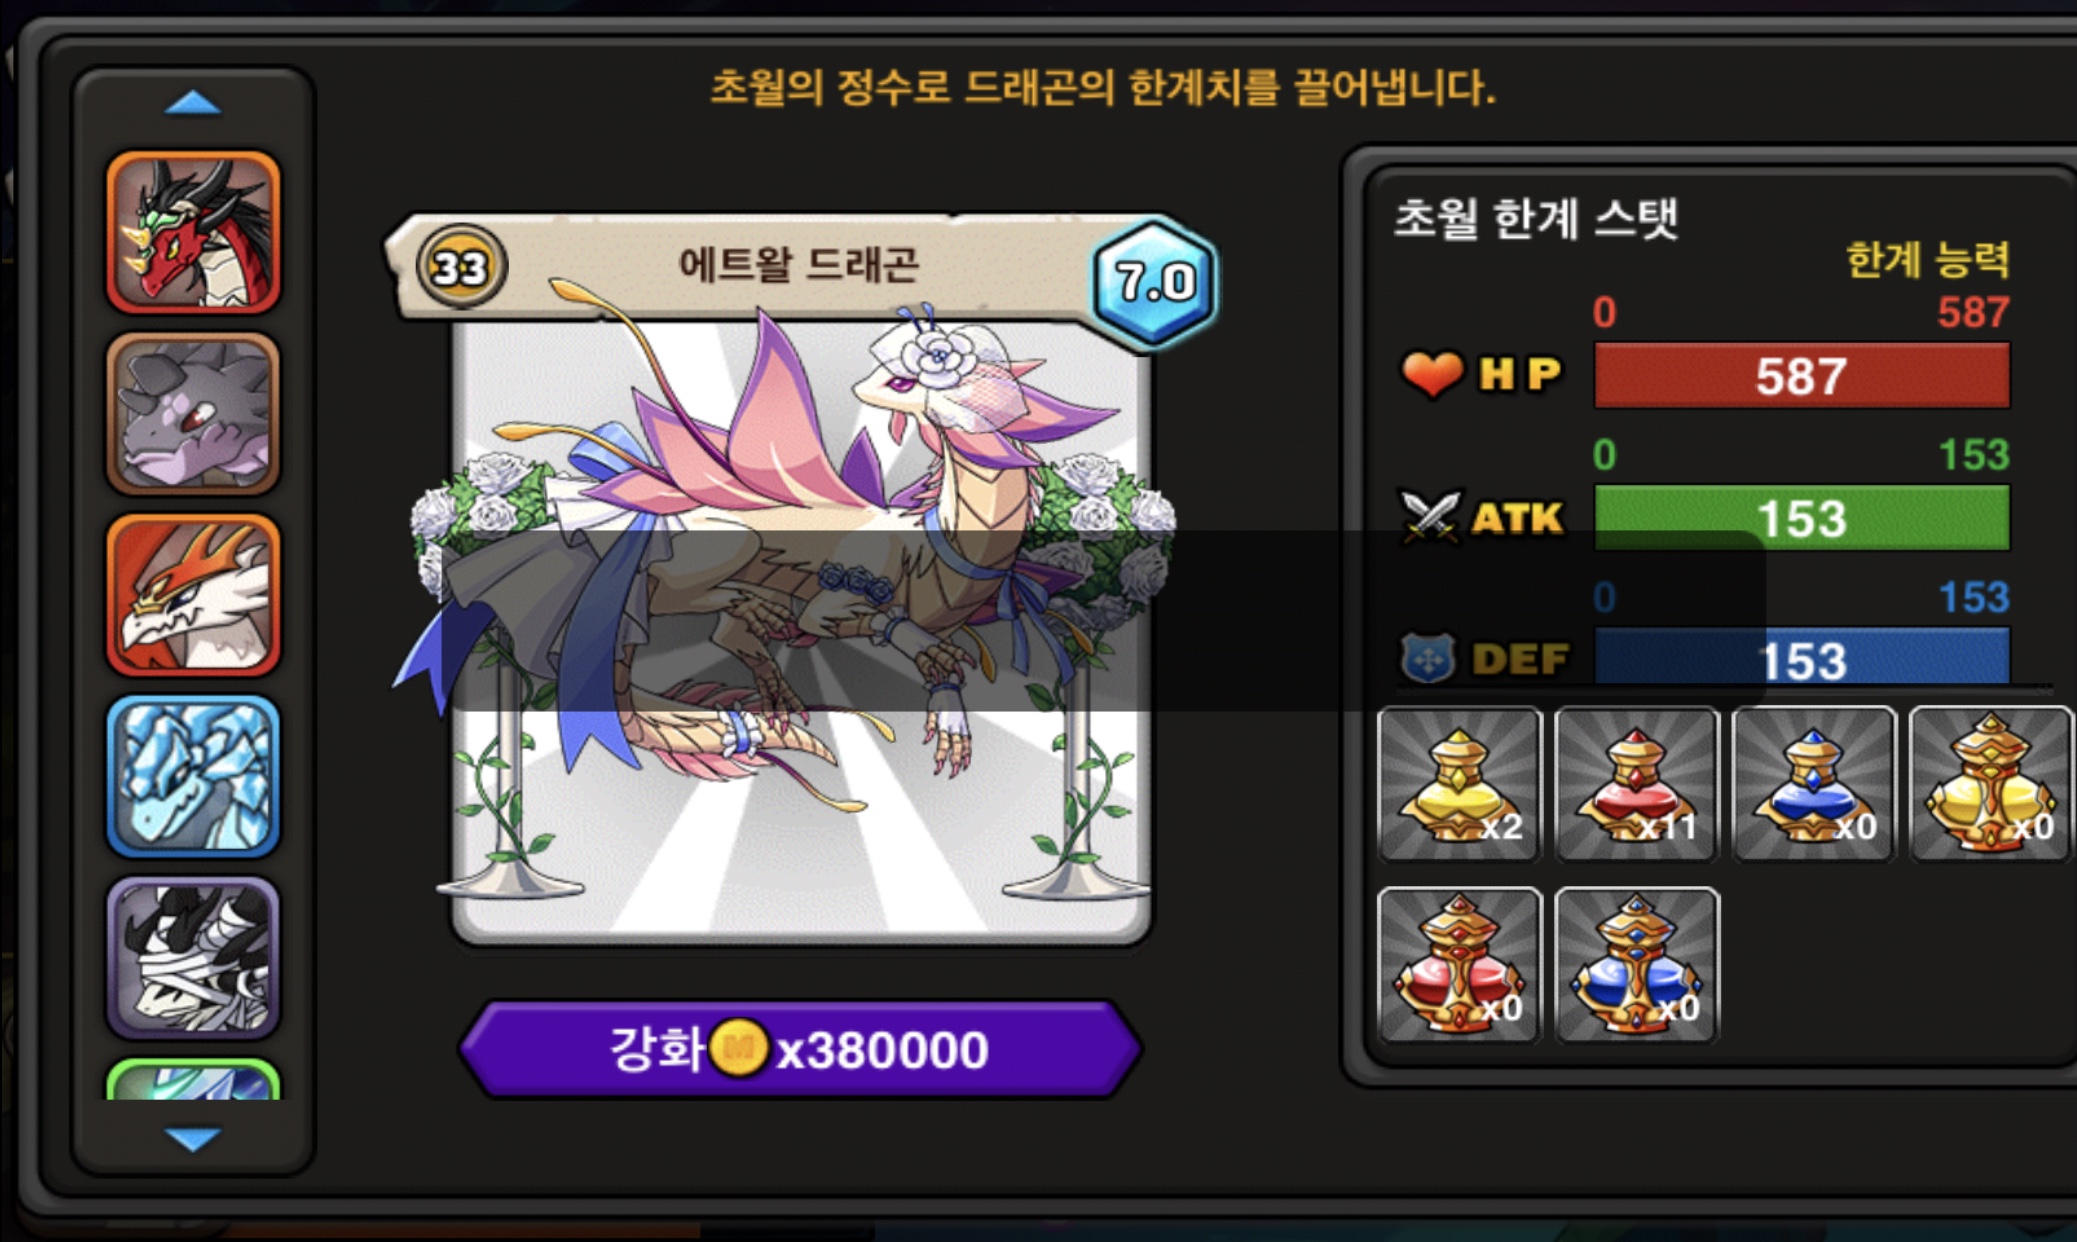This screenshot has height=1242, width=2077.
Task: Choose the blue essence potion x0
Action: coord(1814,784)
